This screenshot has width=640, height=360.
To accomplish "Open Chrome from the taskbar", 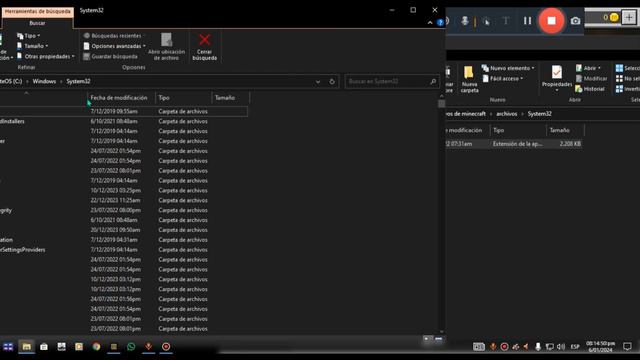I will pyautogui.click(x=96, y=347).
